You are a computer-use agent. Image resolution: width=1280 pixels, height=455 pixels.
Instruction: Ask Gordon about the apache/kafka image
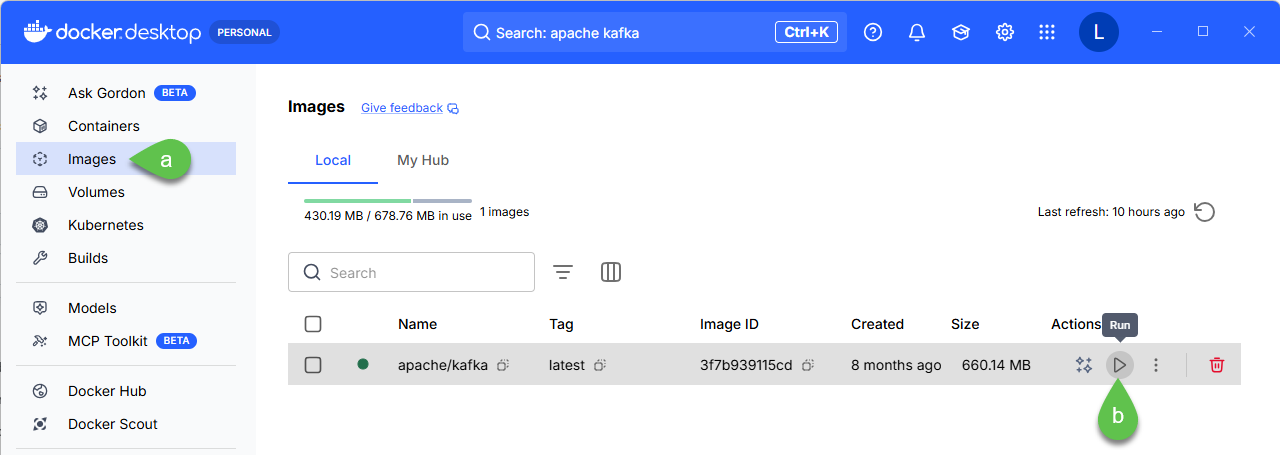point(1083,365)
